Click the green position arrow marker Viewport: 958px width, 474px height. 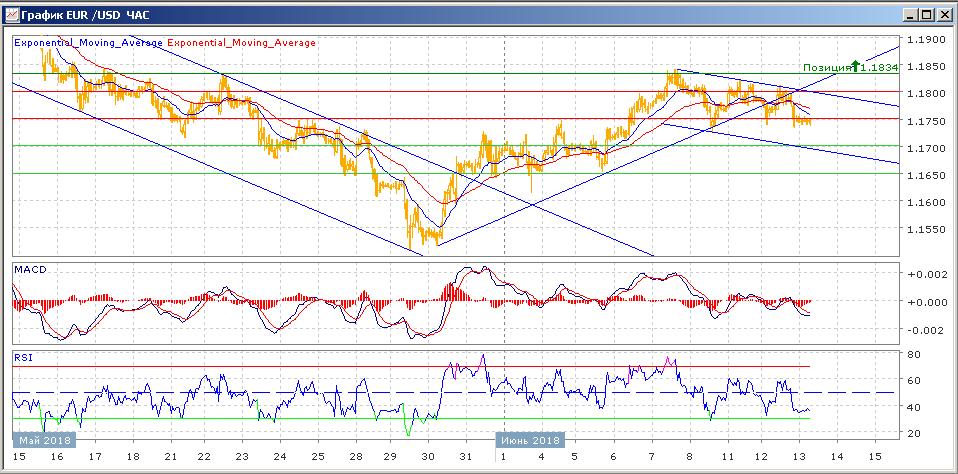(856, 66)
